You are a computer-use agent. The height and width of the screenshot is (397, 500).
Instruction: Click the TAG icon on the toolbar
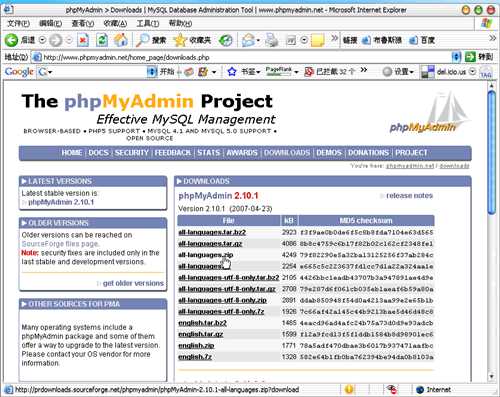pyautogui.click(x=486, y=72)
